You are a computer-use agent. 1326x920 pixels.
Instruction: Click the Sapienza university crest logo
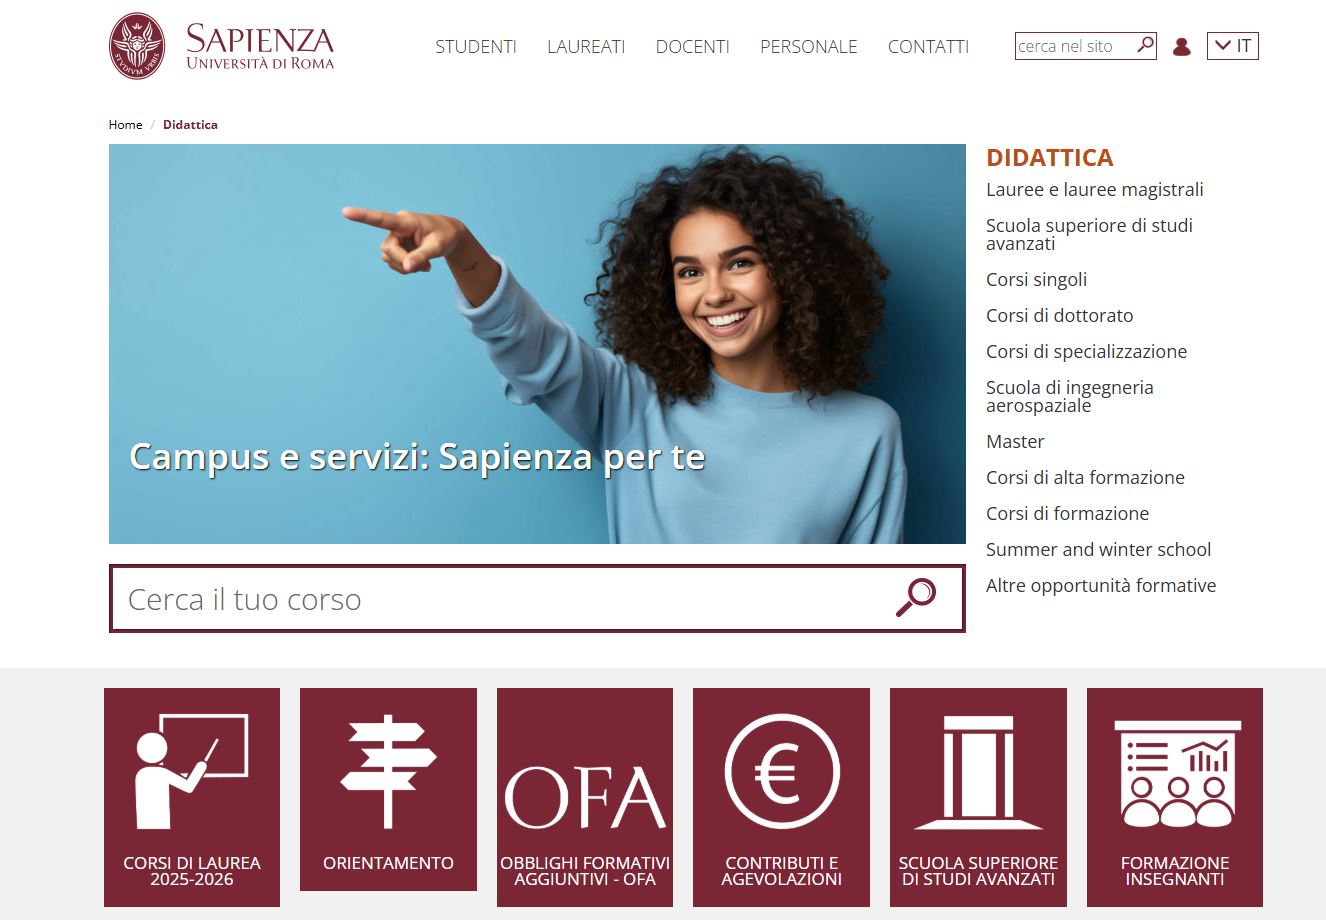(x=137, y=46)
